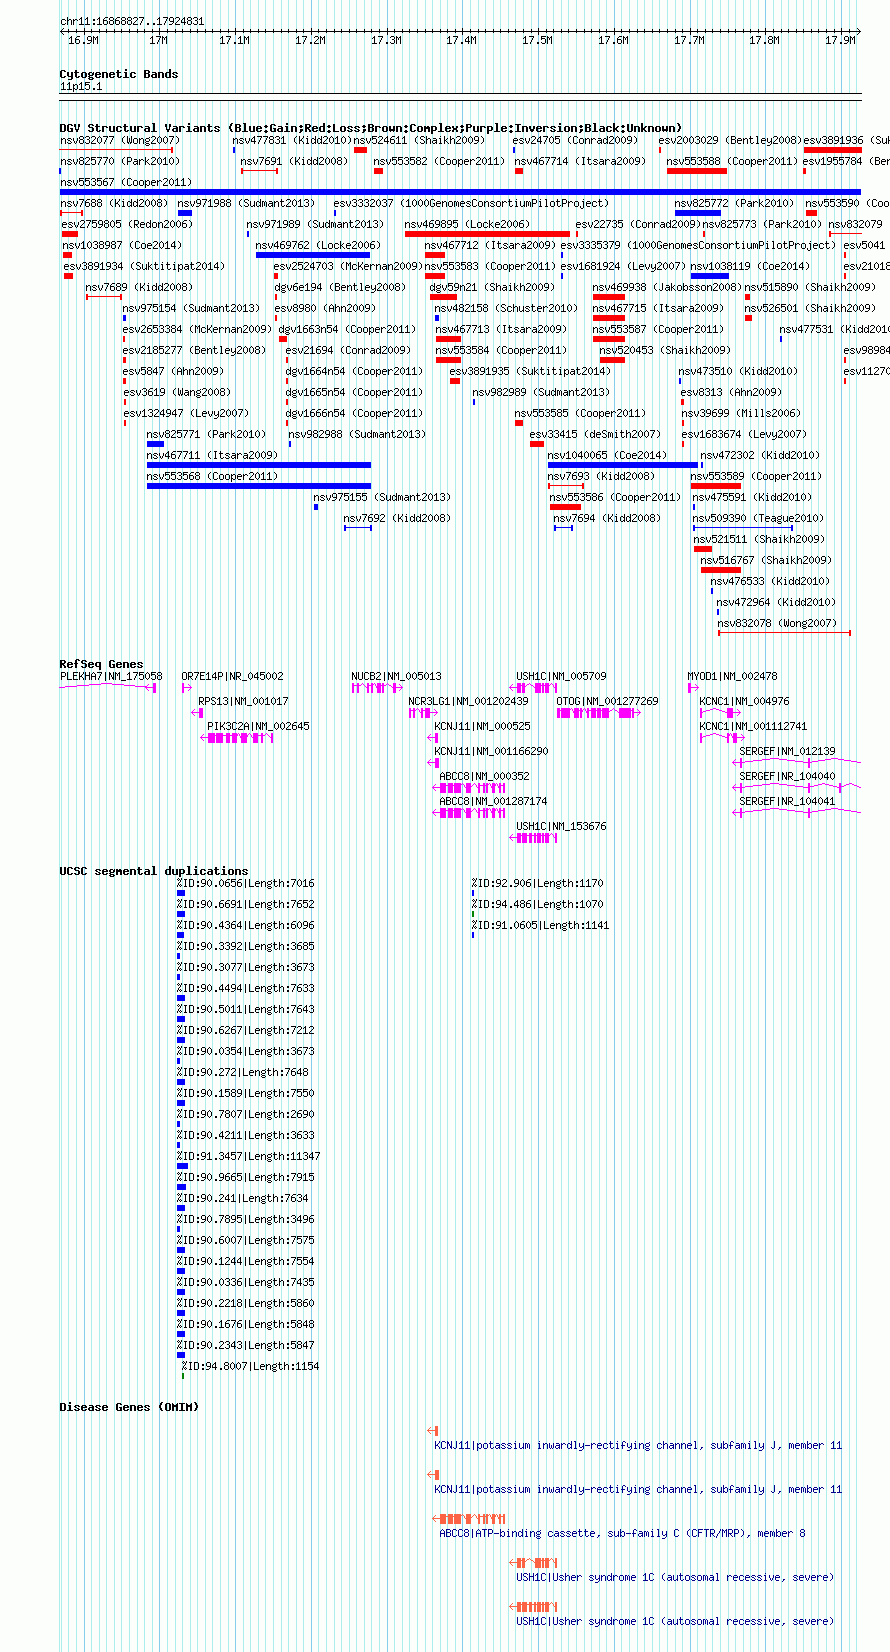Open the SERGEF|NR_104041 transcript
The height and width of the screenshot is (1652, 890).
pyautogui.click(x=787, y=801)
